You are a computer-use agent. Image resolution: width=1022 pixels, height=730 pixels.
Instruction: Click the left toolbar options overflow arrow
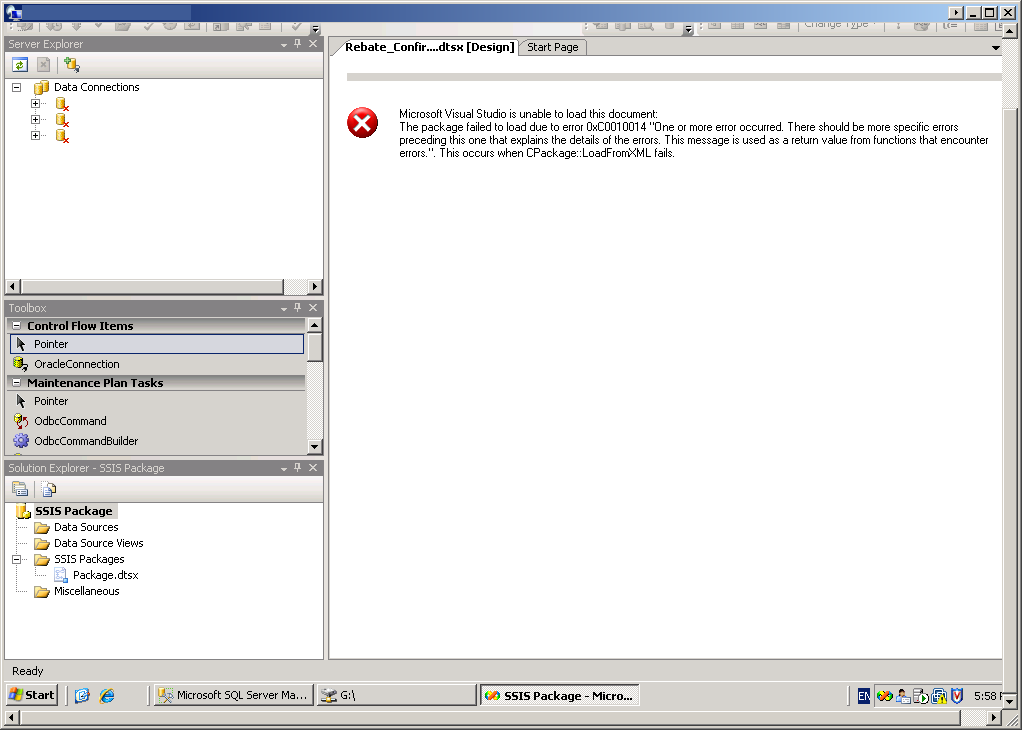[x=315, y=29]
